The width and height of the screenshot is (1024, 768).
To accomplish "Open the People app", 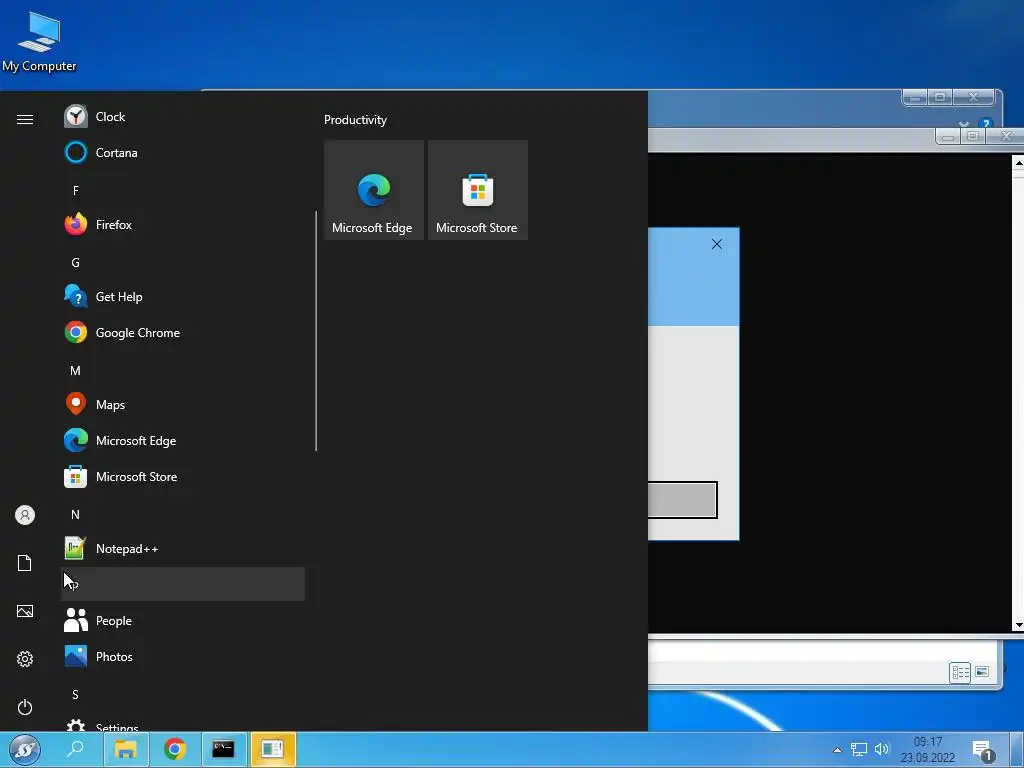I will point(183,620).
